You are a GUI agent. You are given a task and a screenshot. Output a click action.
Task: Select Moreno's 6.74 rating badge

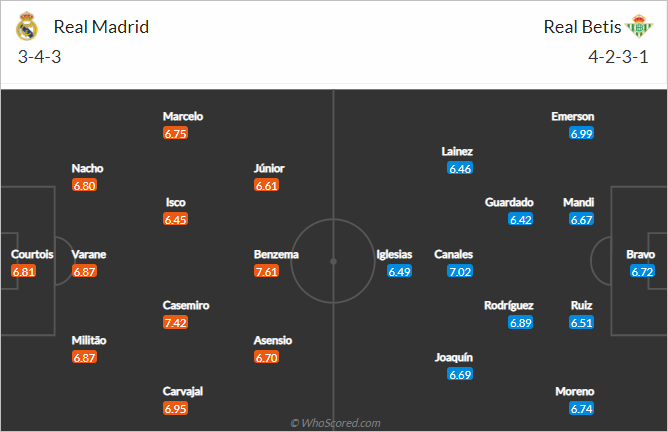[582, 409]
